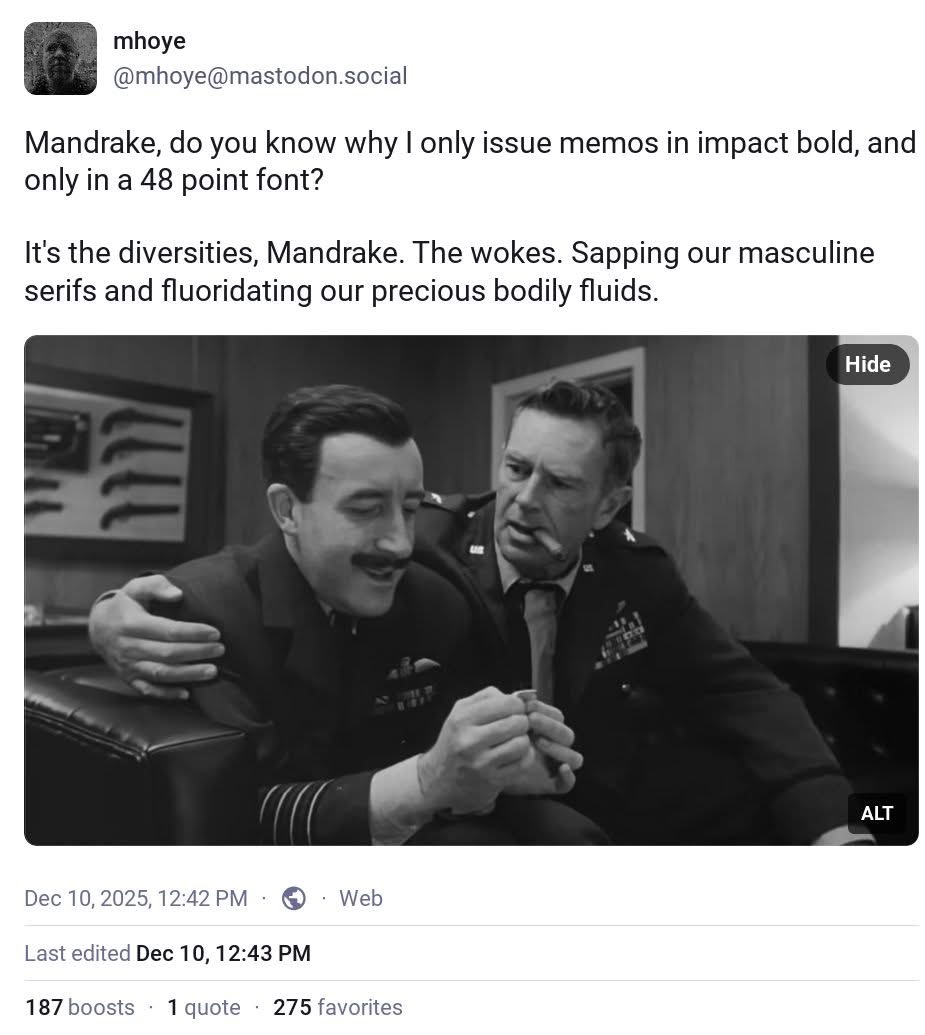
Task: View the 1 quote link
Action: point(204,1007)
